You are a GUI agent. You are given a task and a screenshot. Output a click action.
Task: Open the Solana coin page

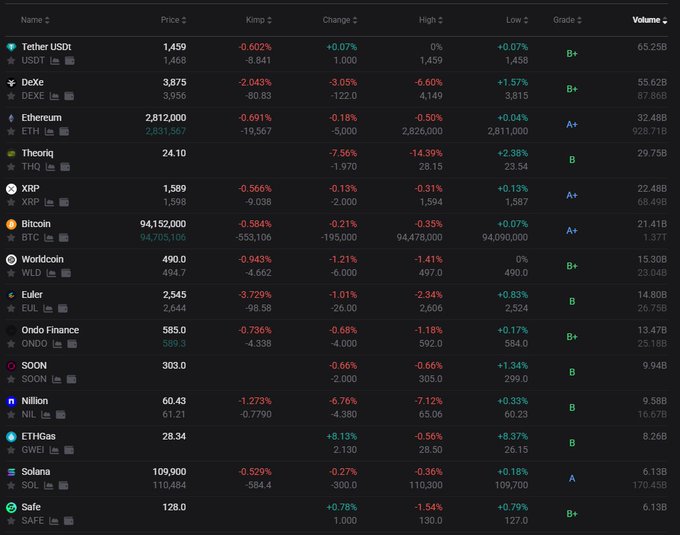pos(36,472)
